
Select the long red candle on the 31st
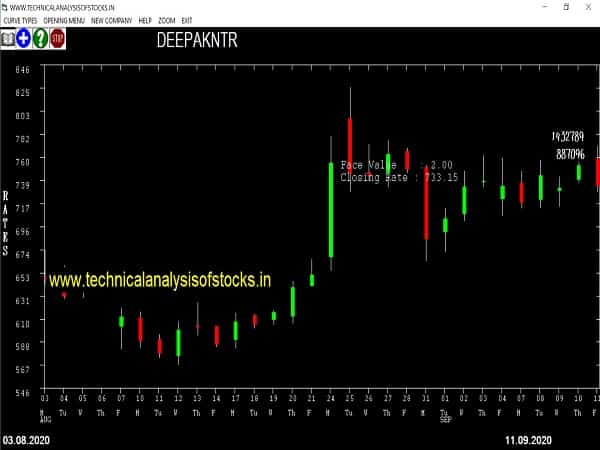426,203
